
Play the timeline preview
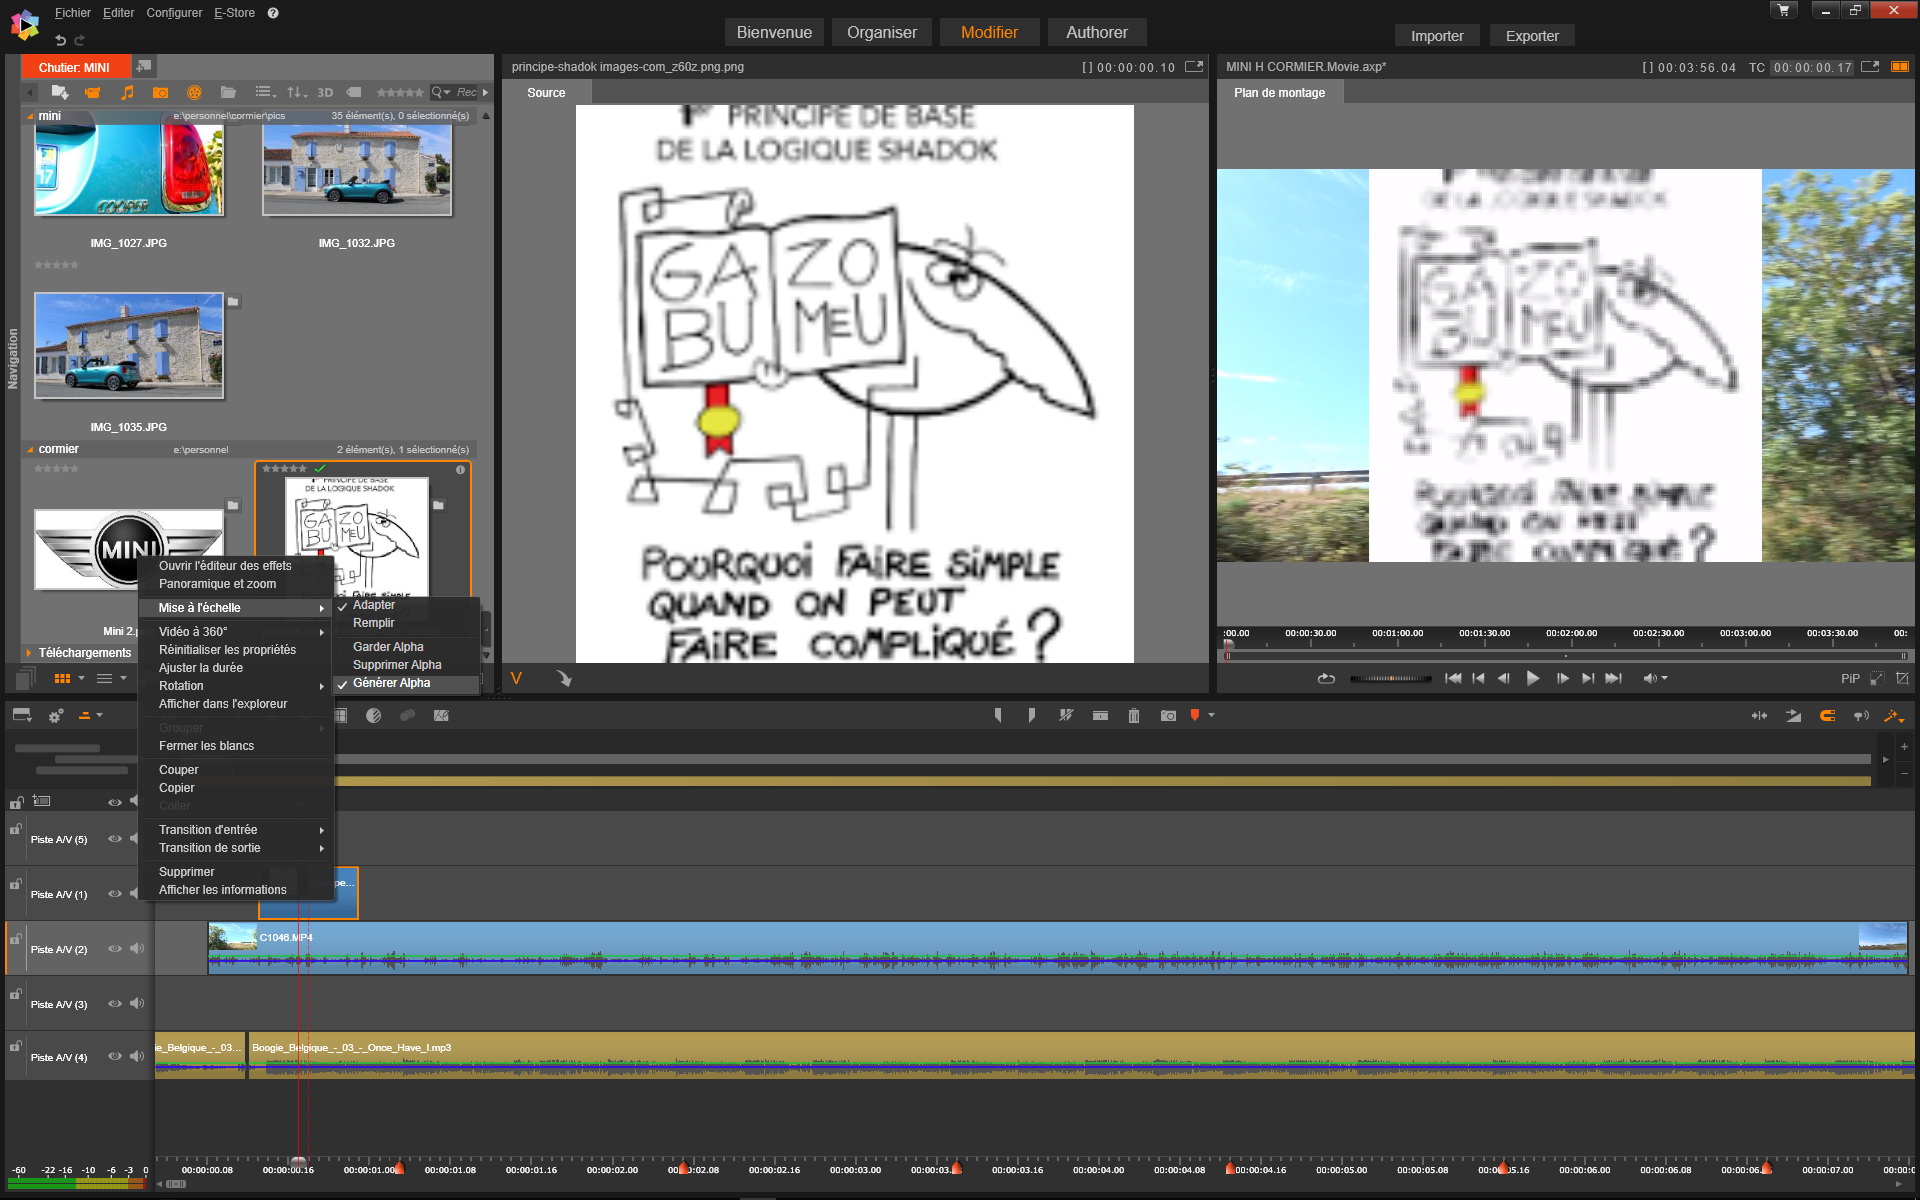(1532, 678)
